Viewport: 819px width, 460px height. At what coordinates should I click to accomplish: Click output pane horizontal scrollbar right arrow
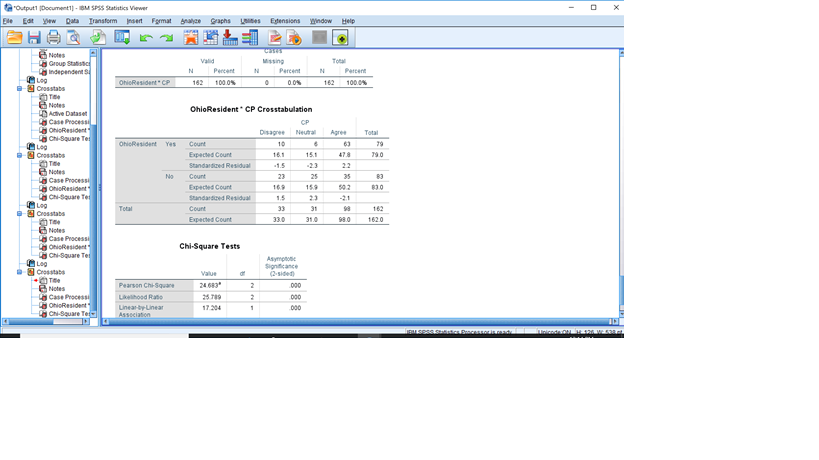(615, 322)
